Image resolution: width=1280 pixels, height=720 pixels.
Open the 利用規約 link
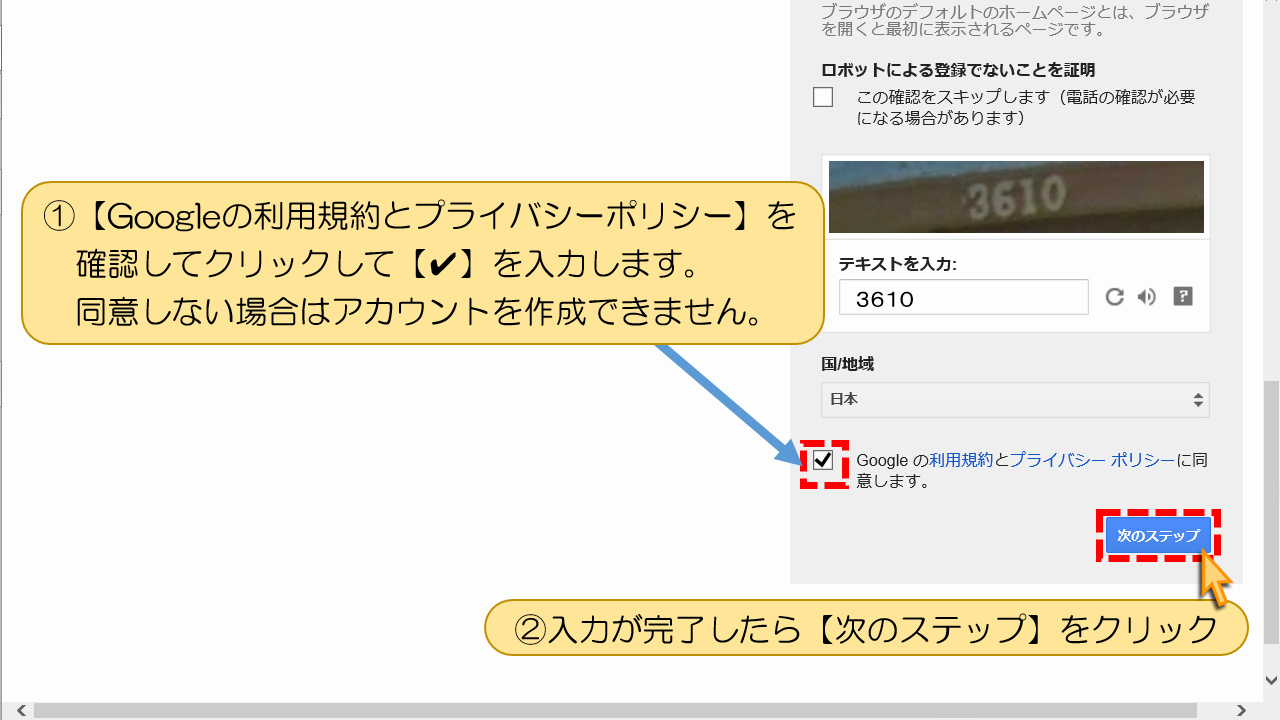961,460
